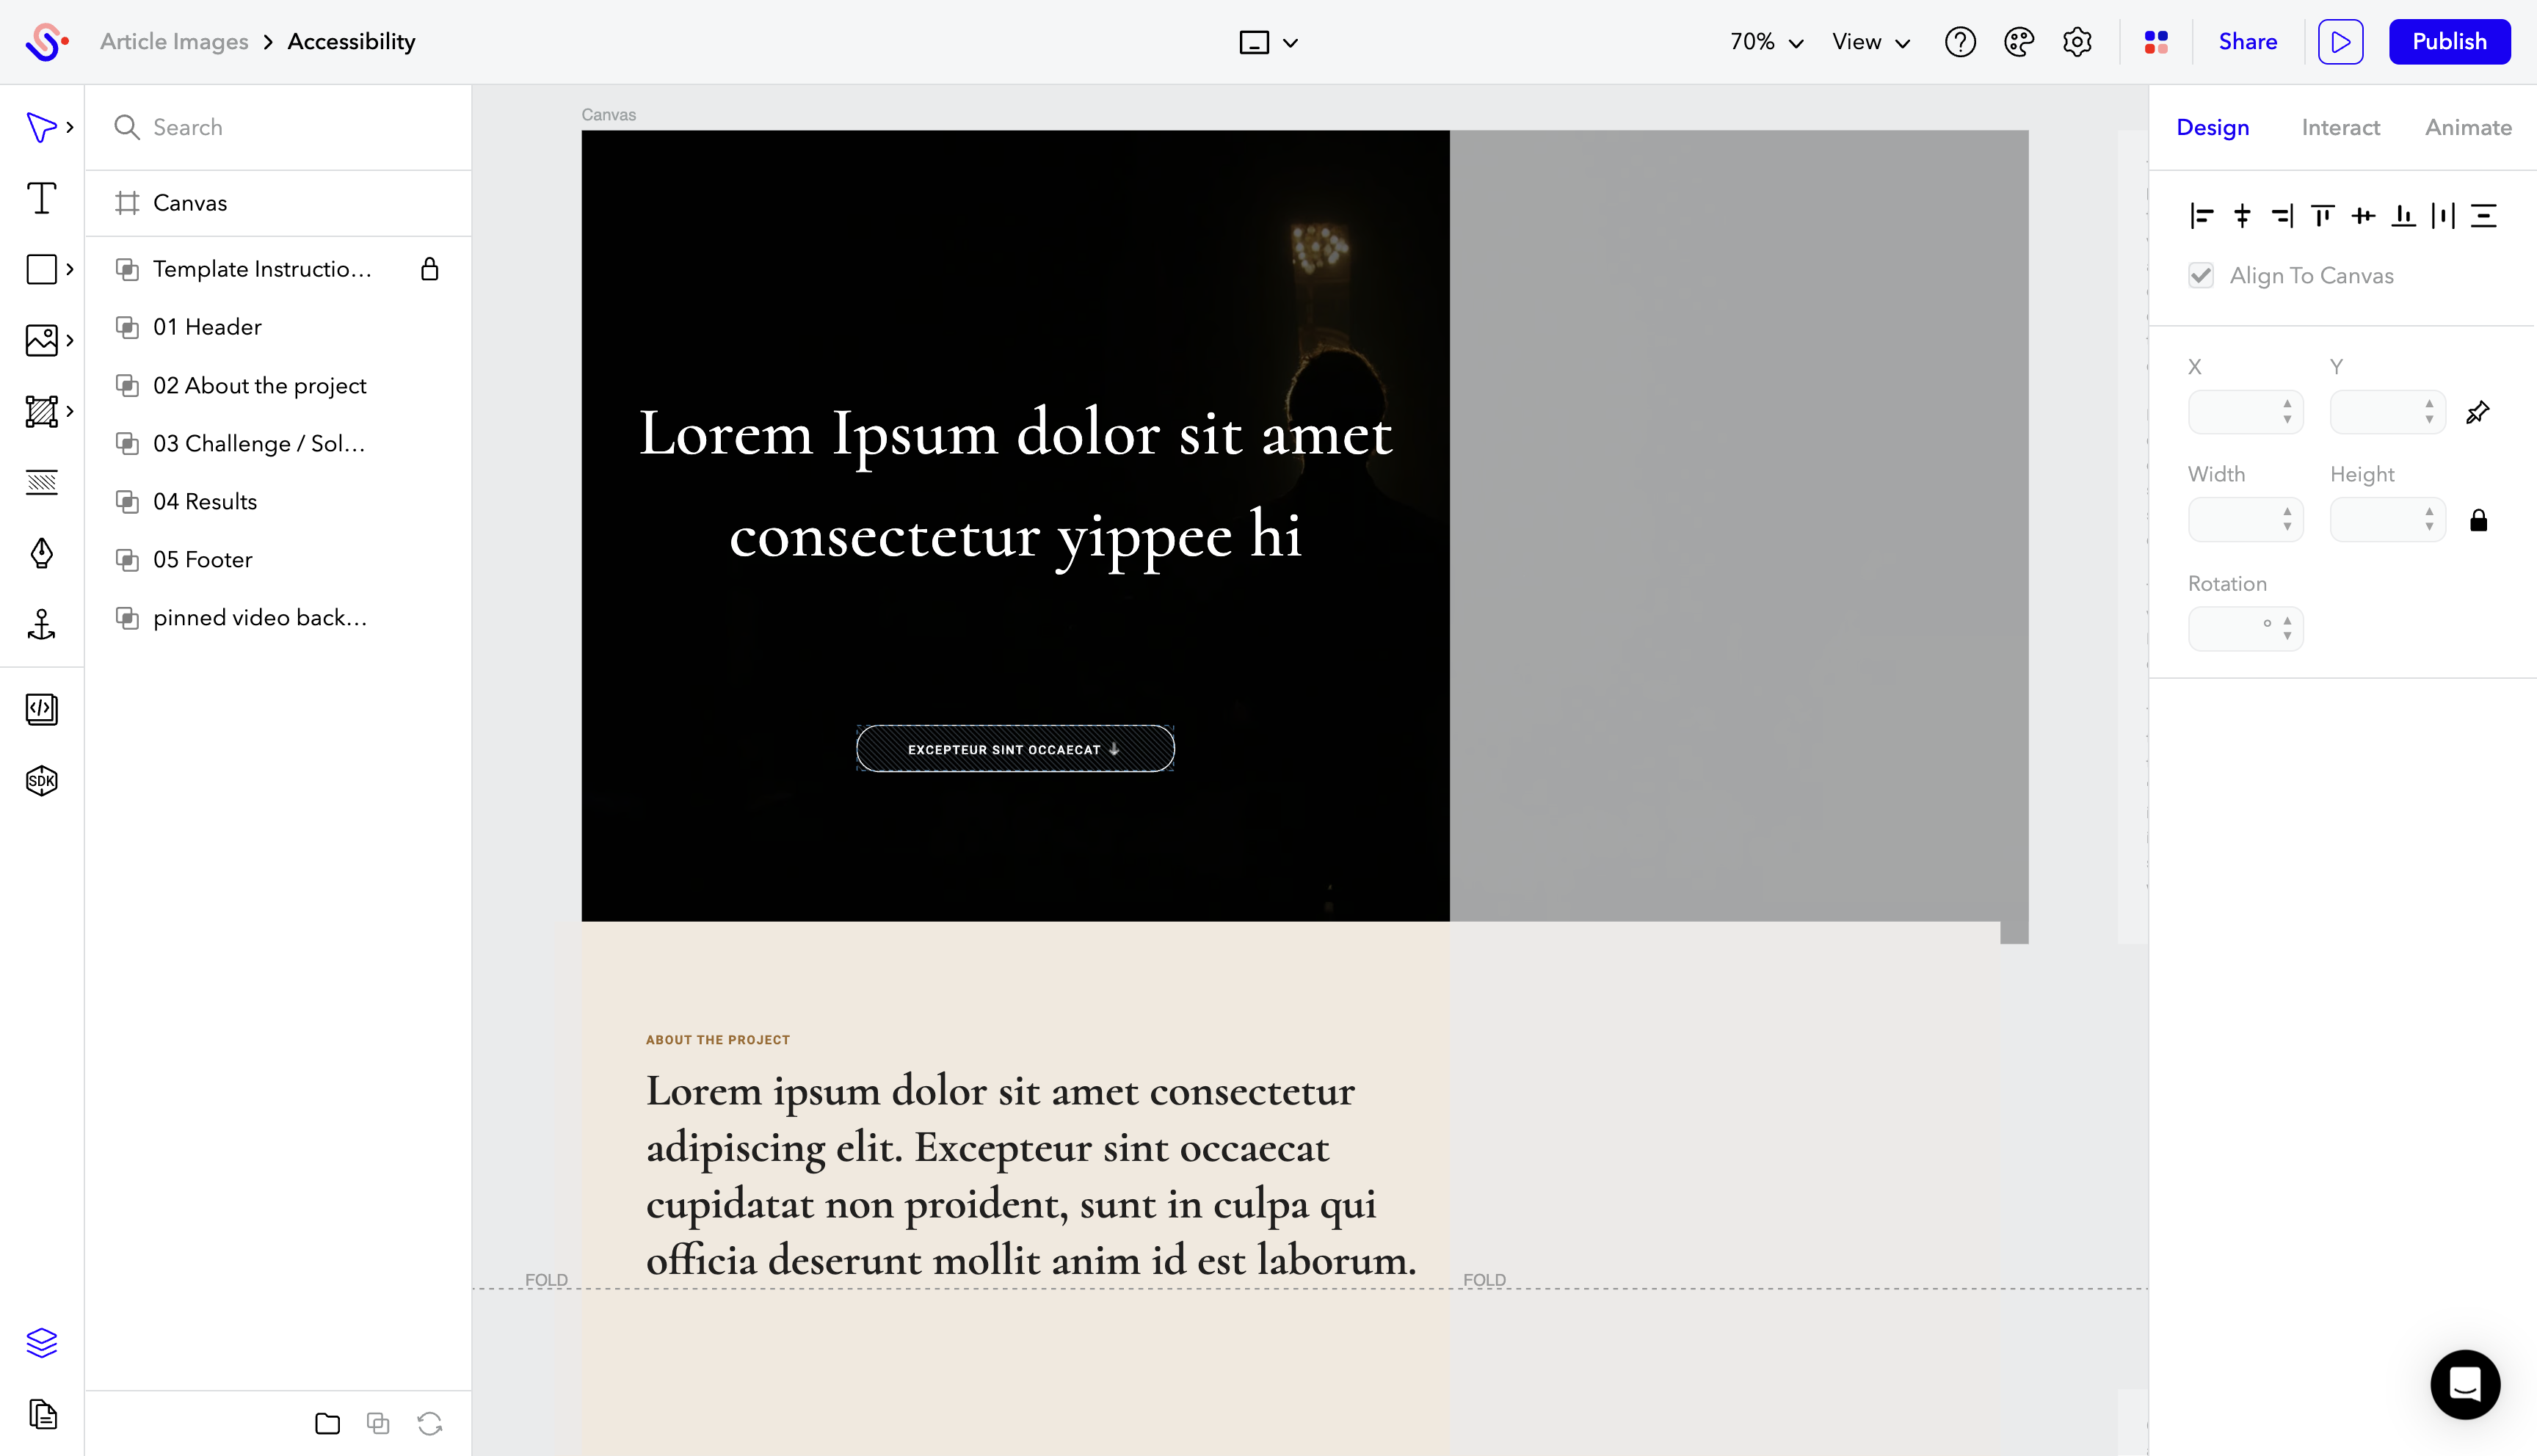Select the 02 About the project layer
The image size is (2537, 1456).
click(x=278, y=386)
